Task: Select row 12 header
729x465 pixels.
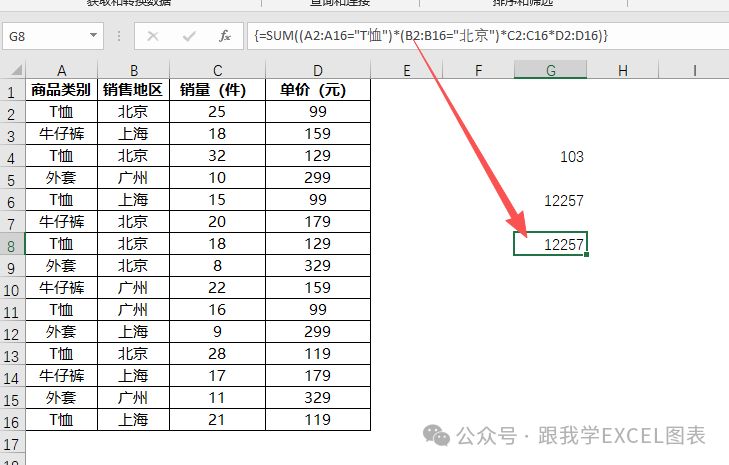Action: pos(12,333)
